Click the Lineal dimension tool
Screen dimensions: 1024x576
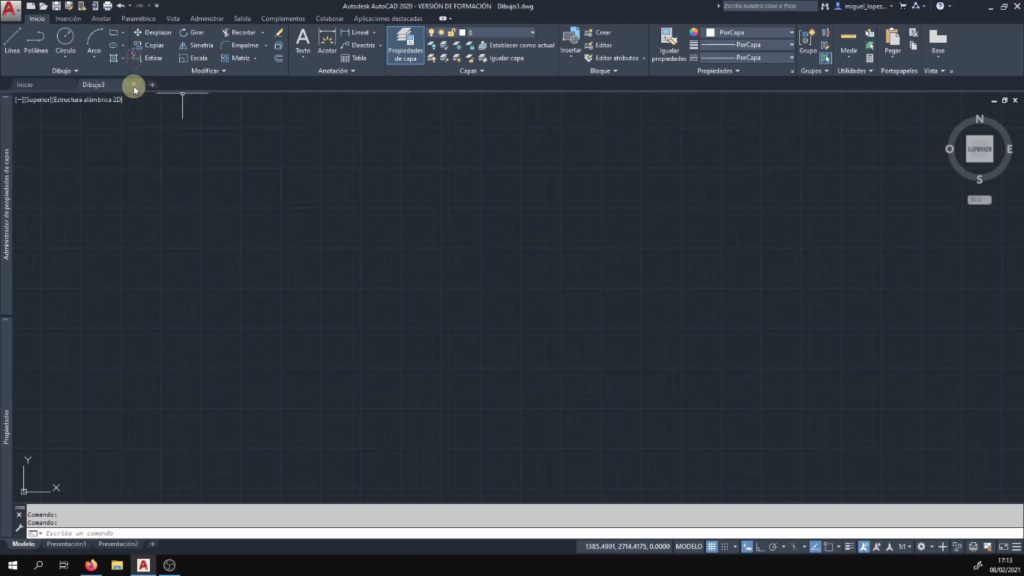355,32
